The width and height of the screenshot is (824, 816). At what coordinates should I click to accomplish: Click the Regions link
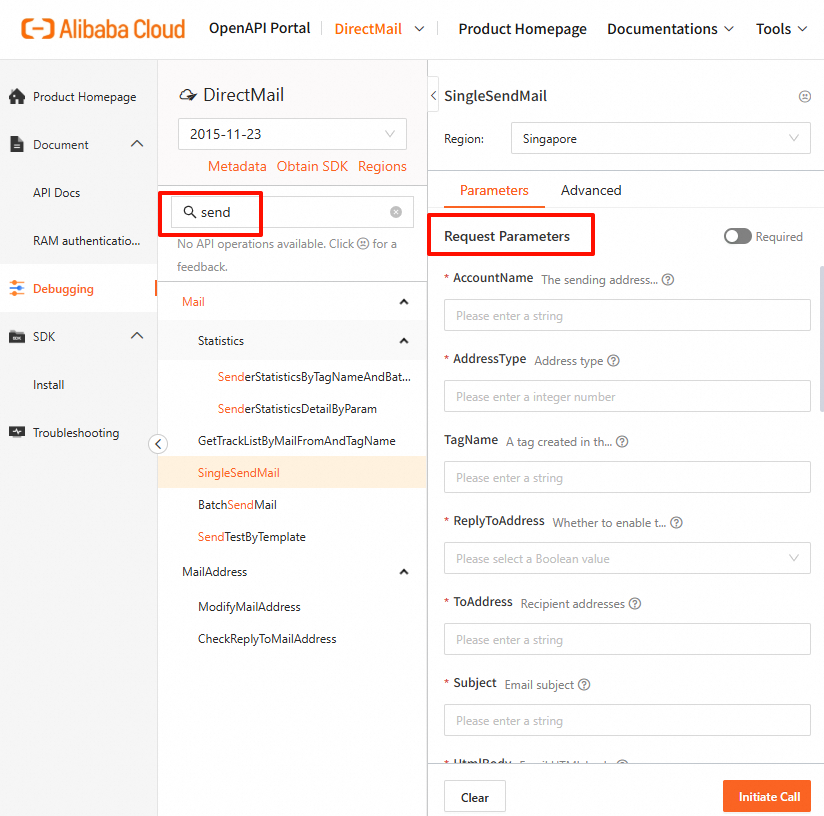point(382,167)
